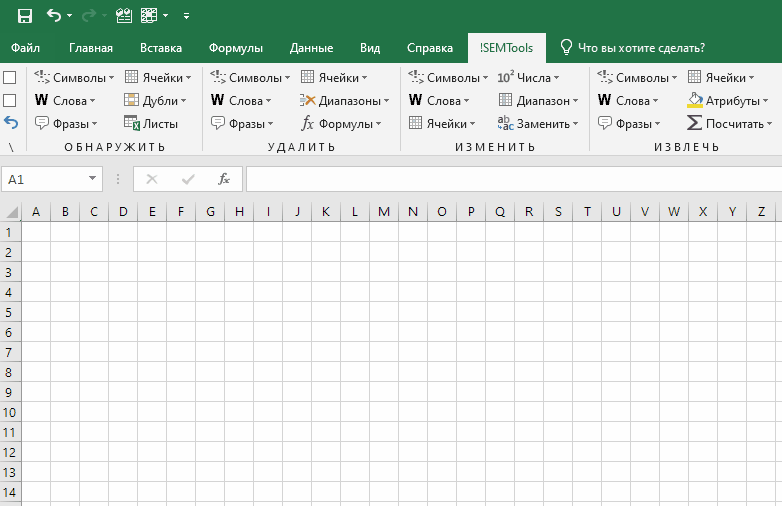Screen dimensions: 782x506
Task: Open the Справка tab
Action: coord(430,48)
